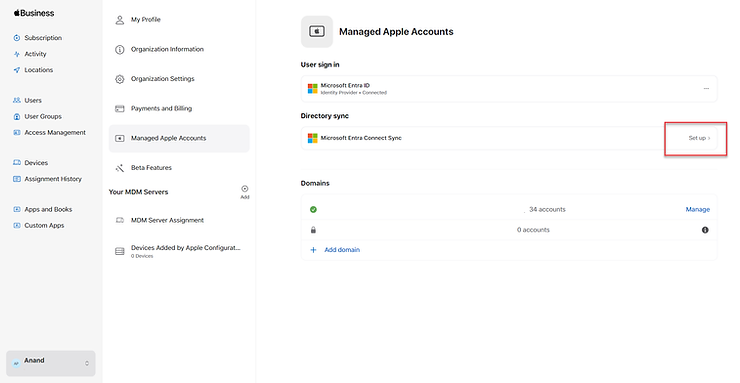Select the Locations arrow icon
Image resolution: width=740 pixels, height=383 pixels.
[x=17, y=70]
